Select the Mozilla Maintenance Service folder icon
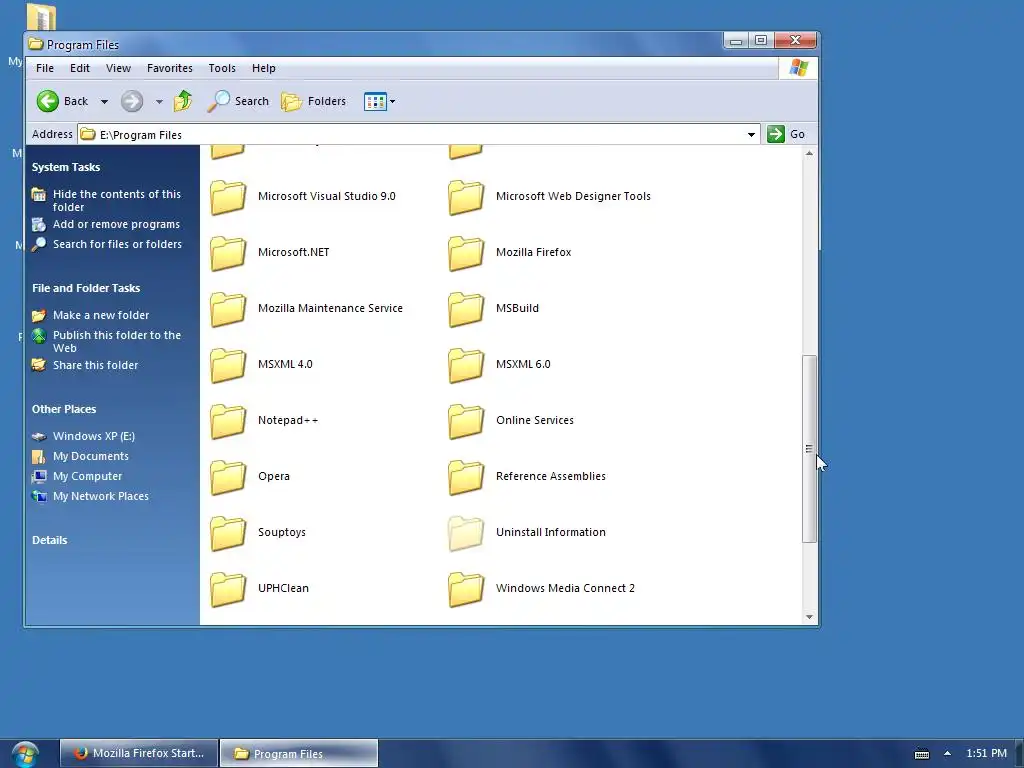The image size is (1024, 768). point(228,310)
